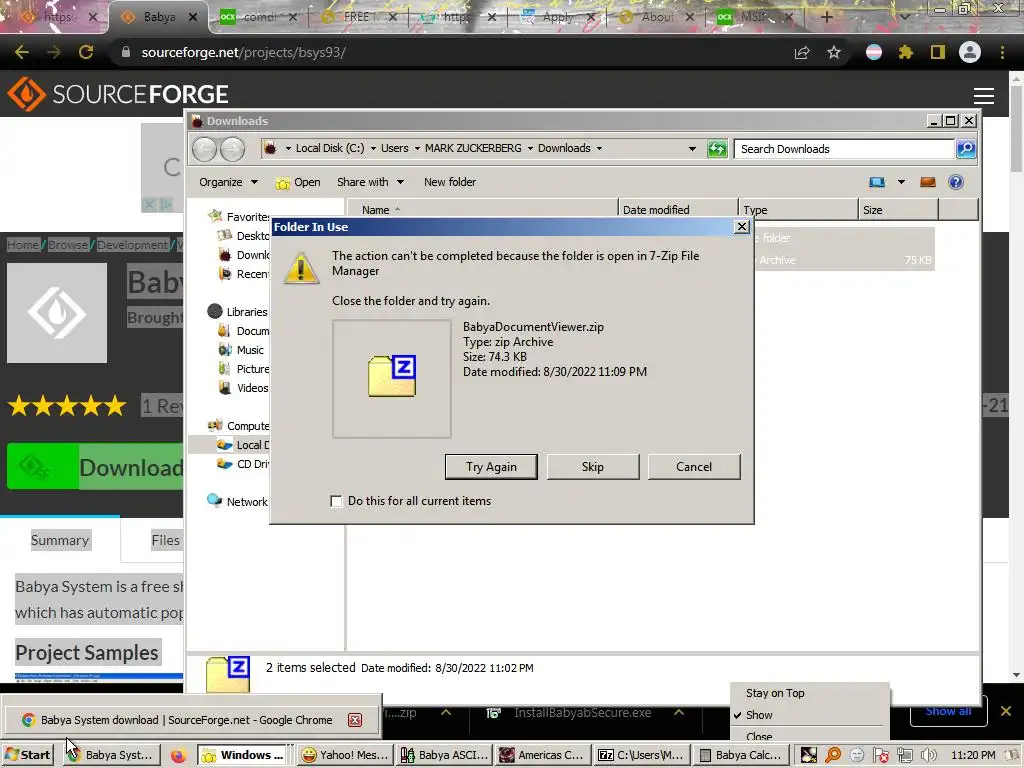1024x768 pixels.
Task: Click the Windows Start button
Action: coord(28,755)
